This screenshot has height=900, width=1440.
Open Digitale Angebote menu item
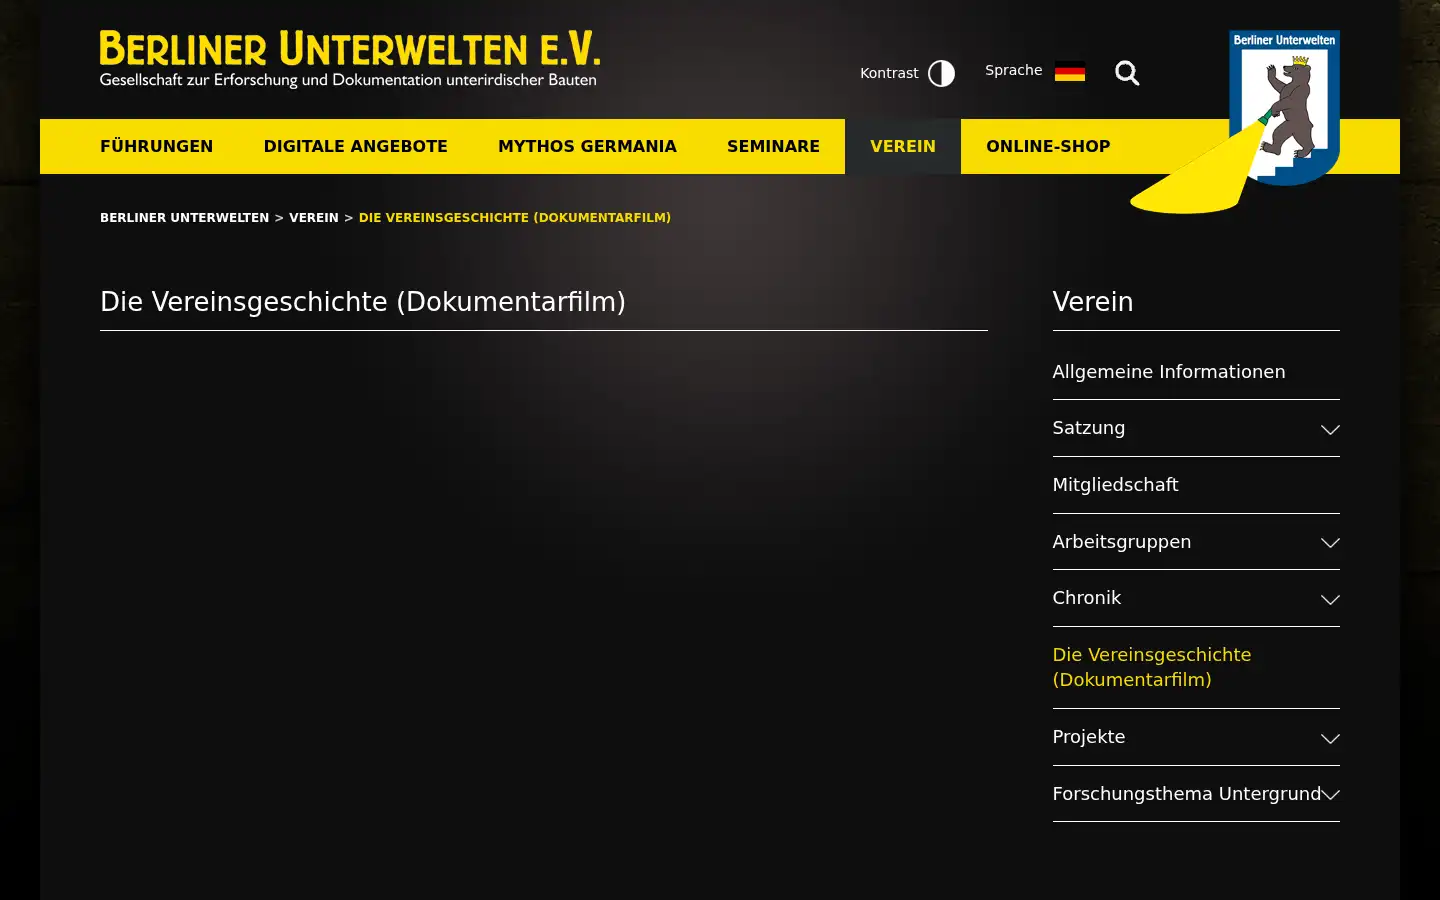tap(355, 146)
